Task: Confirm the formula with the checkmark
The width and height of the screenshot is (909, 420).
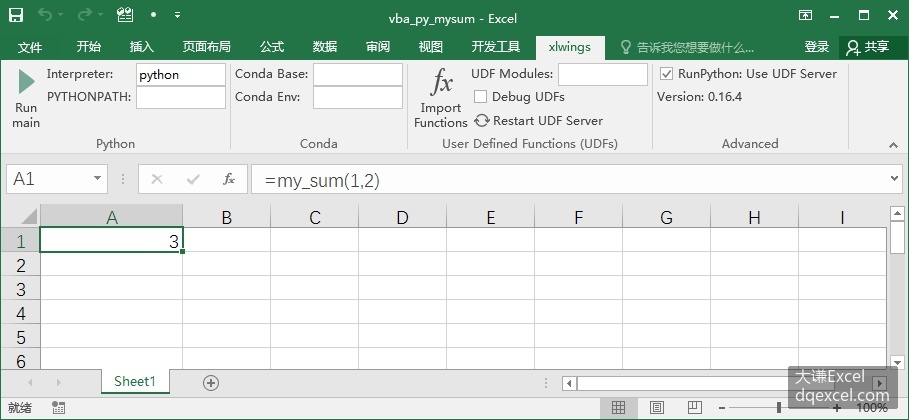Action: point(193,180)
